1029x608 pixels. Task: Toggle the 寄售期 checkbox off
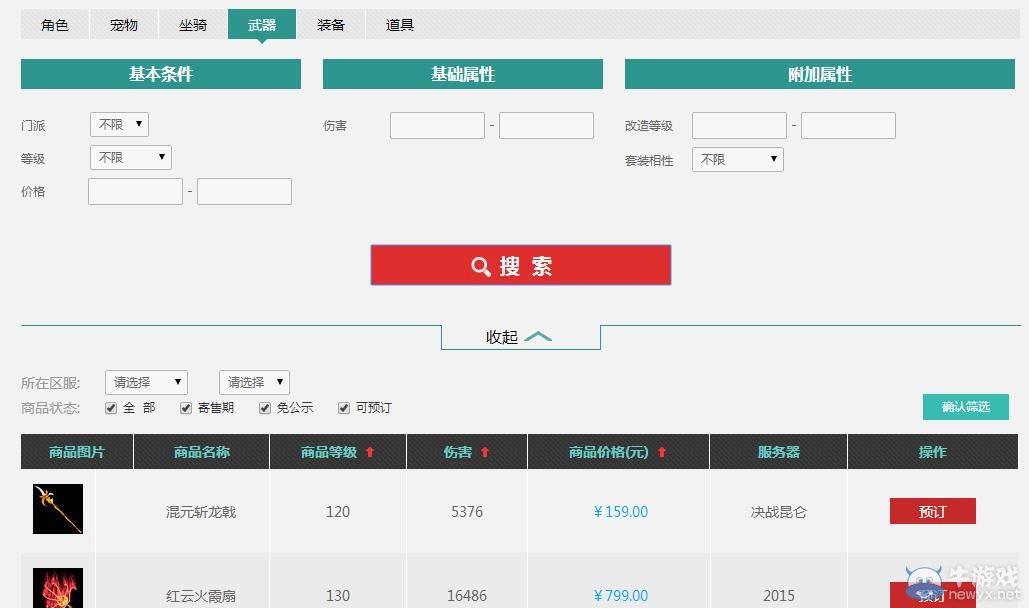click(186, 408)
